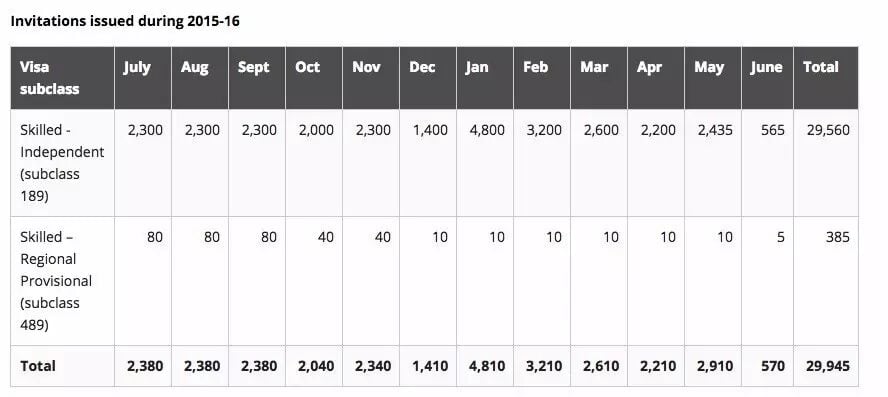
Task: Click the 3,210 Feb total cell
Action: (x=542, y=366)
